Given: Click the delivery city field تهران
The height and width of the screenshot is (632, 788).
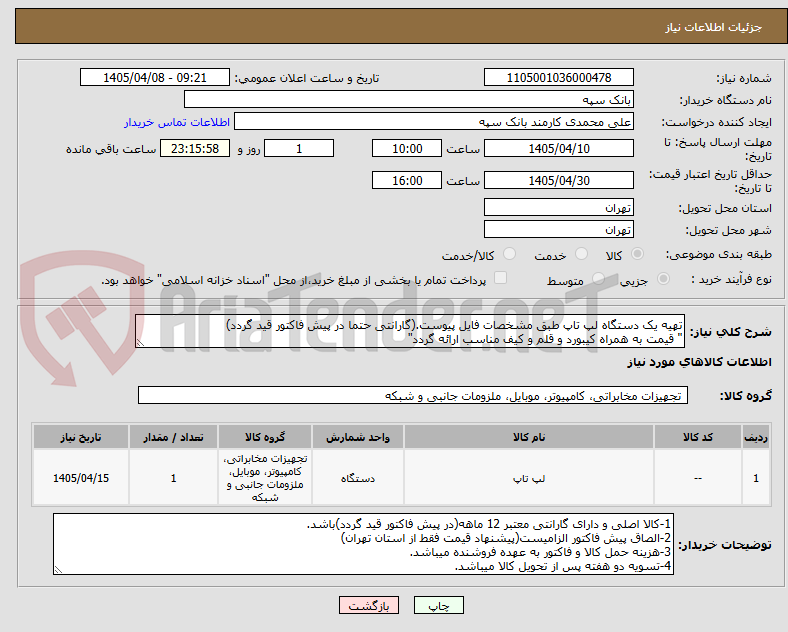Looking at the screenshot, I should [x=558, y=230].
